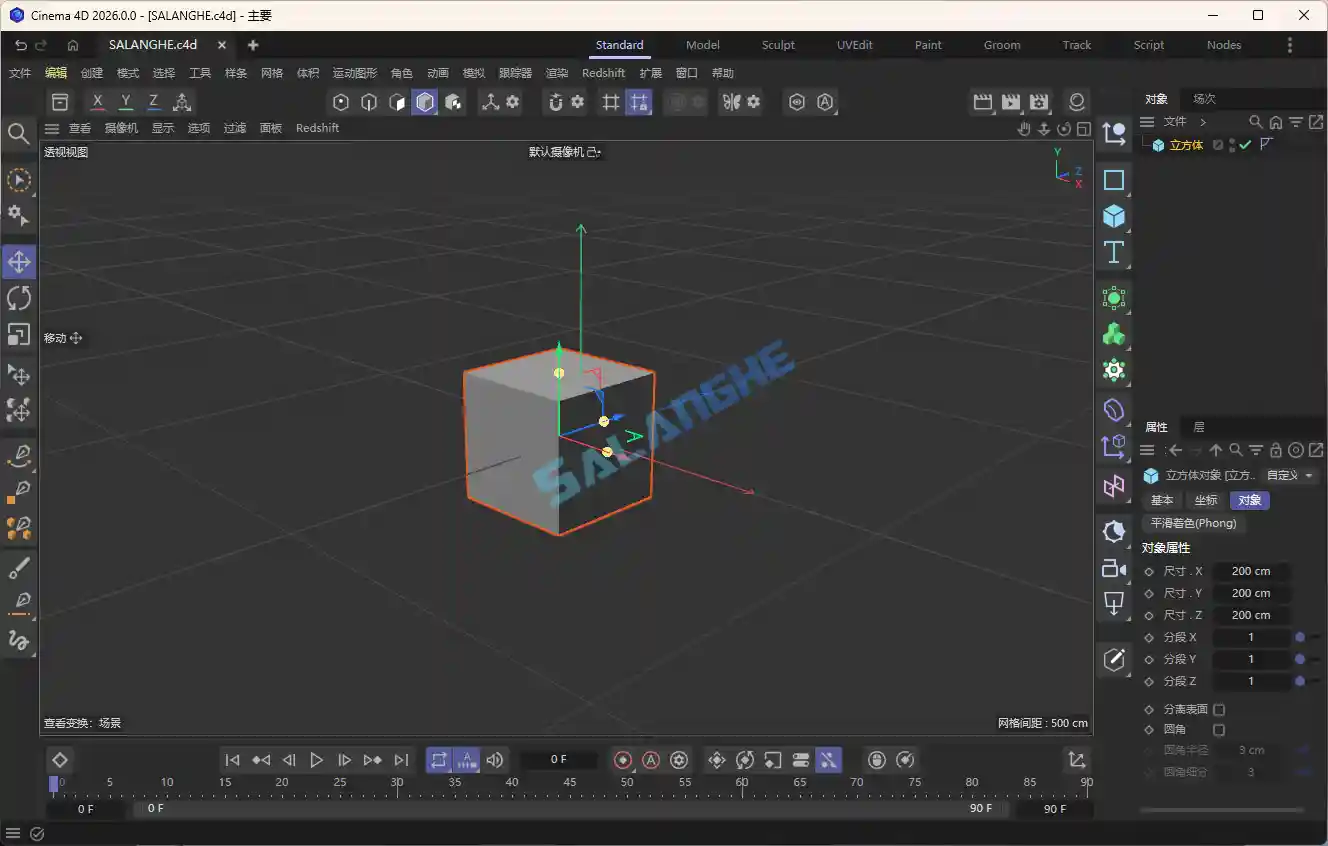Open the Redshift menu in the viewport menu bar
The height and width of the screenshot is (846, 1328).
click(317, 127)
